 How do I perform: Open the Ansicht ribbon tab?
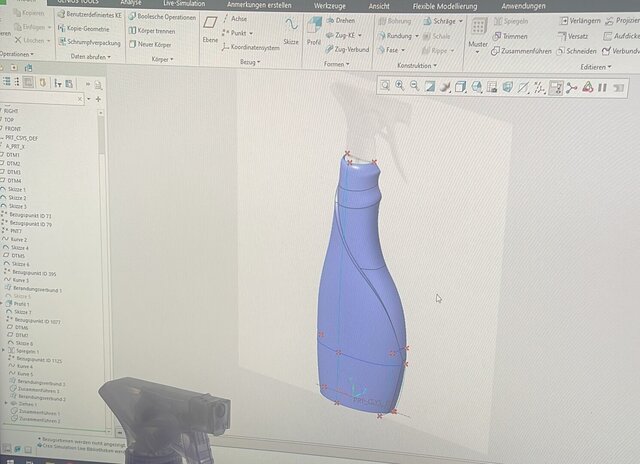[379, 6]
